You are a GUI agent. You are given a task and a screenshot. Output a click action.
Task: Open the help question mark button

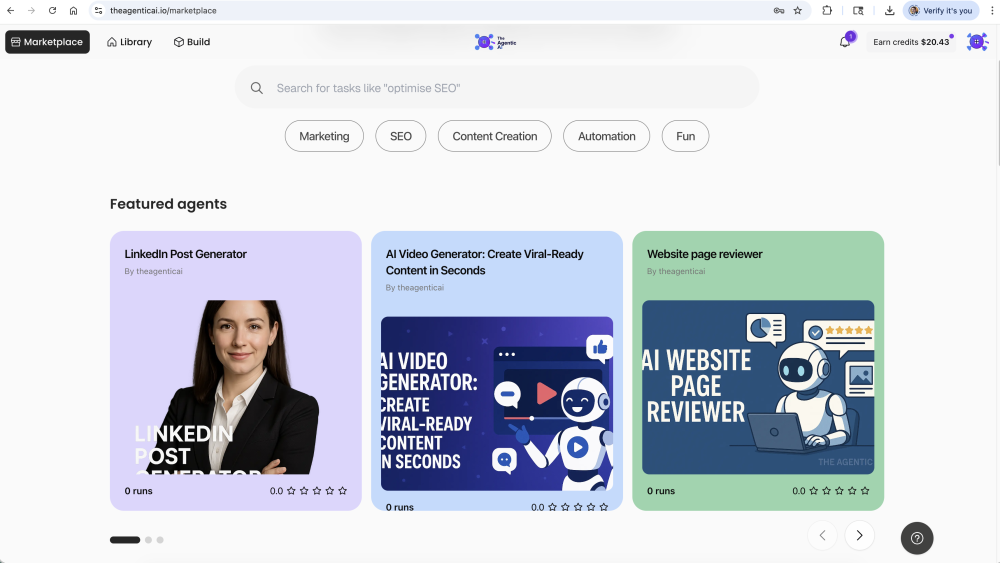pyautogui.click(x=916, y=538)
